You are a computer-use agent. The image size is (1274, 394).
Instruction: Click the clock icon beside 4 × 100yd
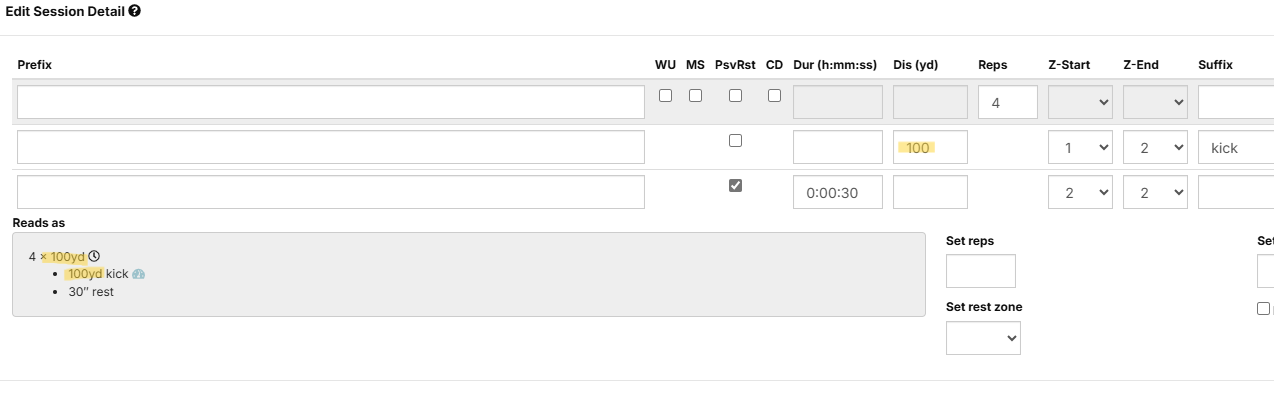tap(94, 256)
